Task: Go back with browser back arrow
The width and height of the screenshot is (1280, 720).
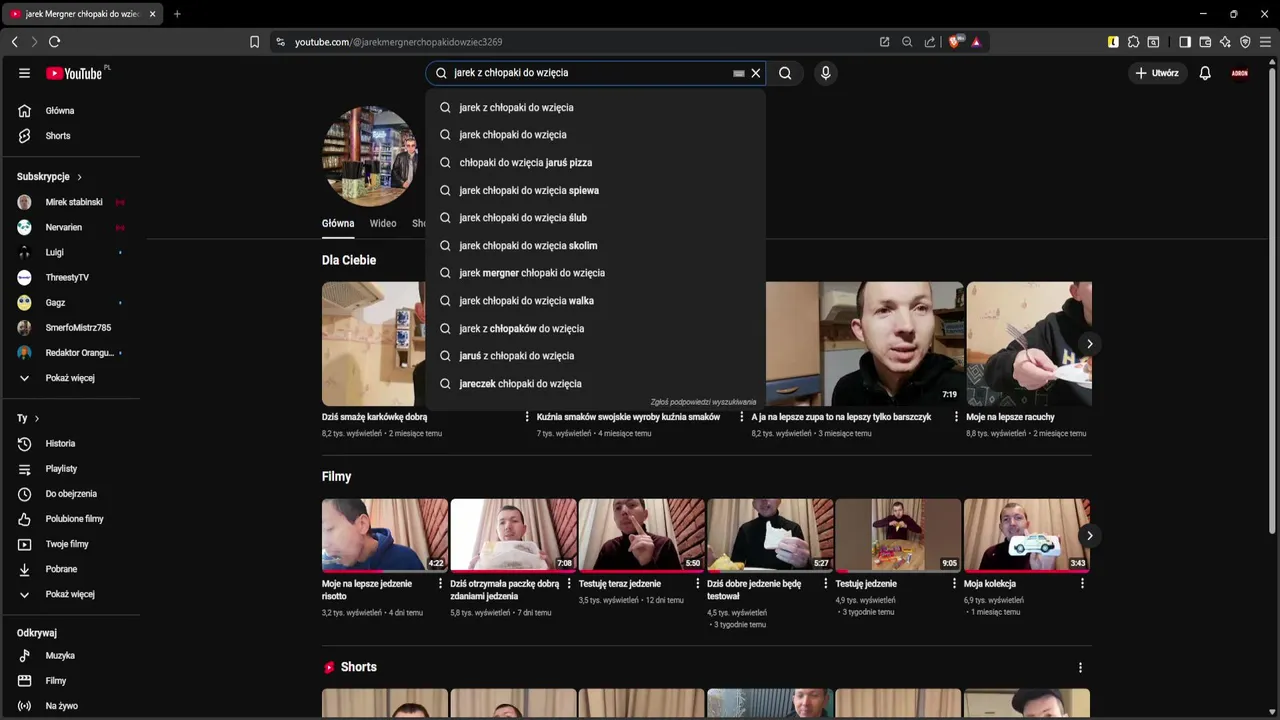Action: point(14,42)
